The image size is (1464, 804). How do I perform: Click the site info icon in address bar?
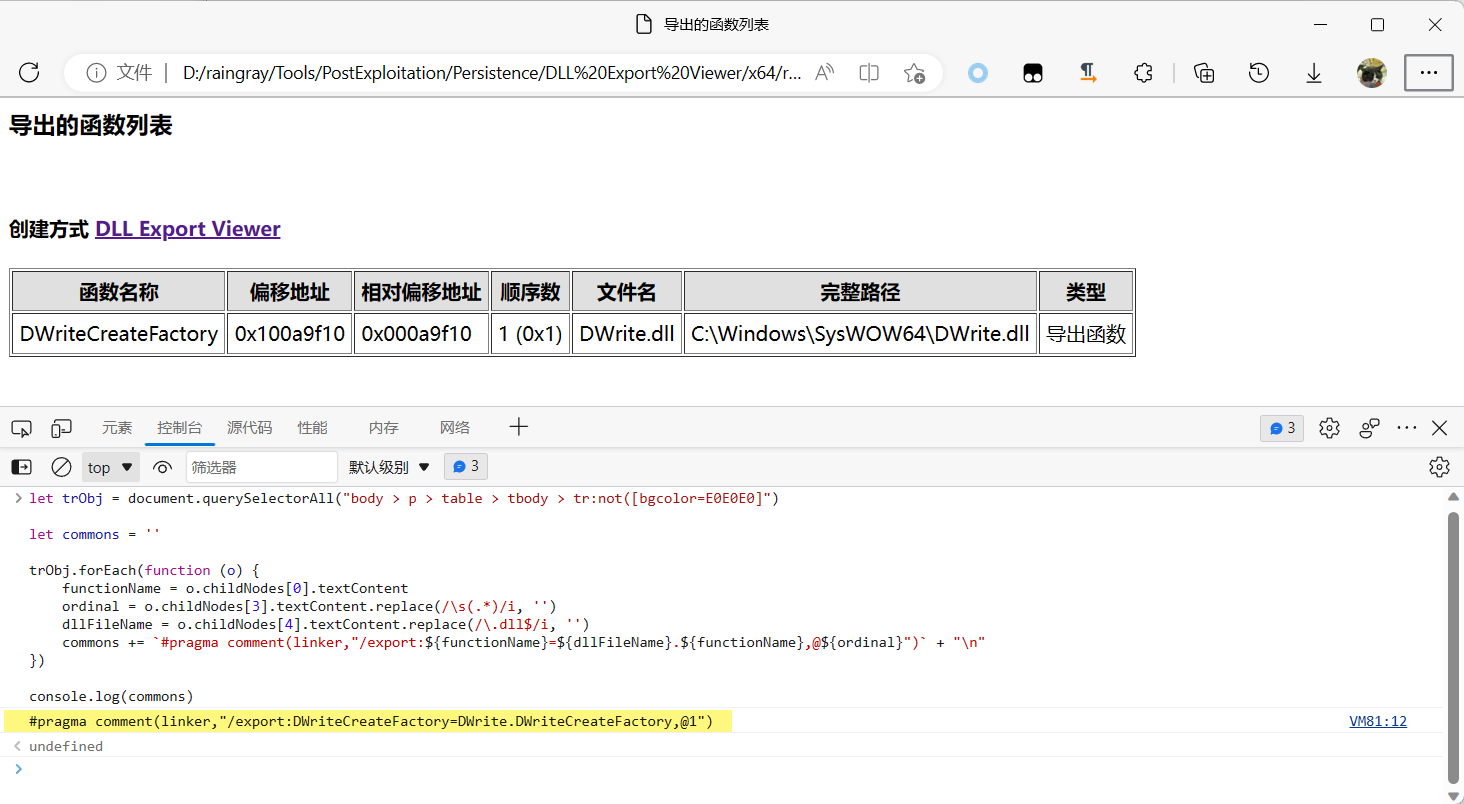point(96,73)
